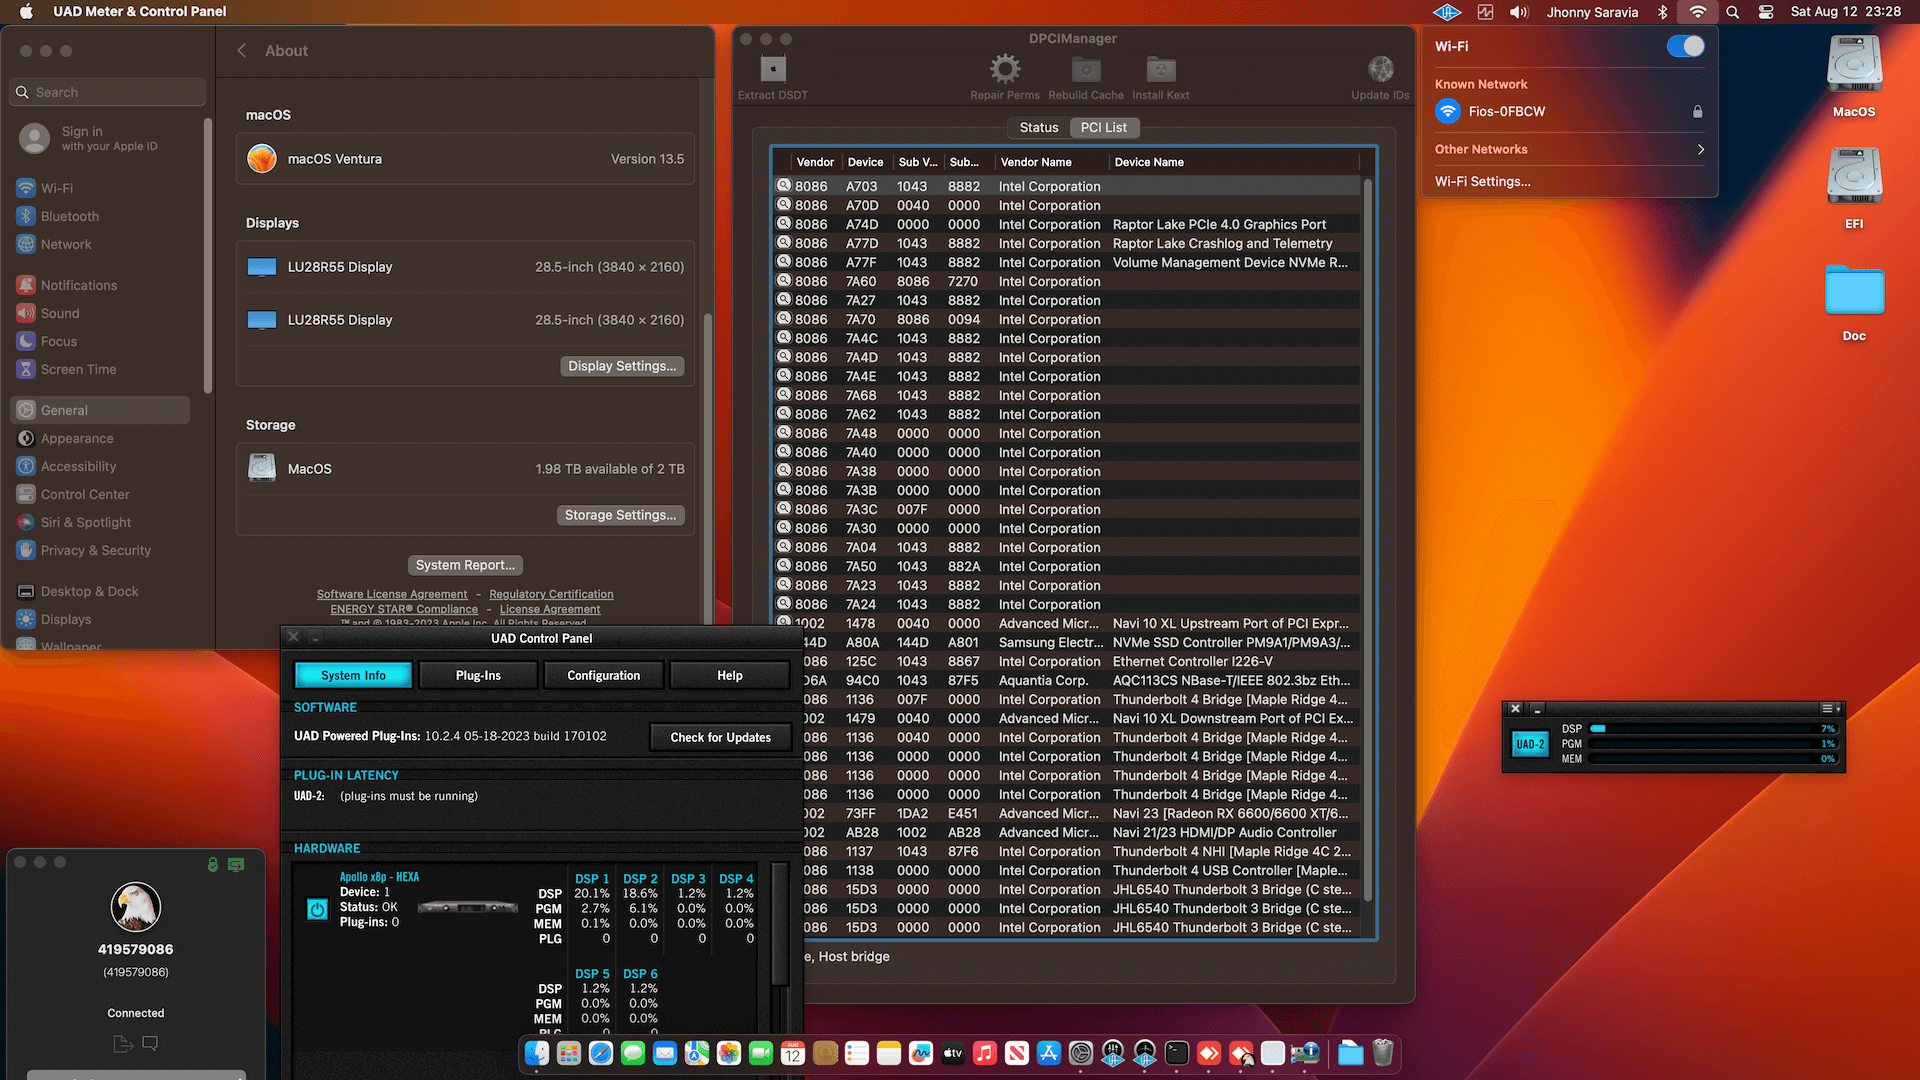Open Spotlight search in menu bar
1920x1080 pixels.
pos(1733,12)
